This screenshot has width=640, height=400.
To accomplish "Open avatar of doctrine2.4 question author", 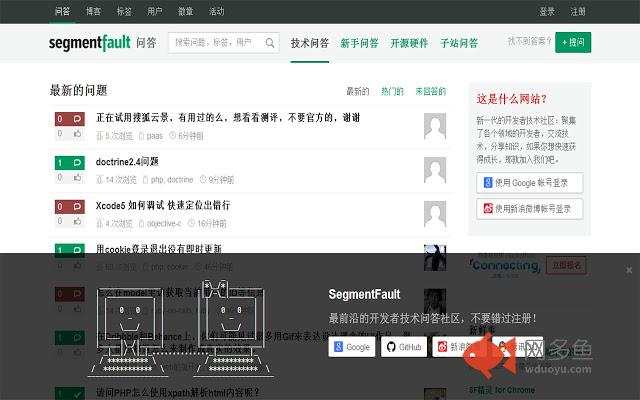I will (x=435, y=170).
